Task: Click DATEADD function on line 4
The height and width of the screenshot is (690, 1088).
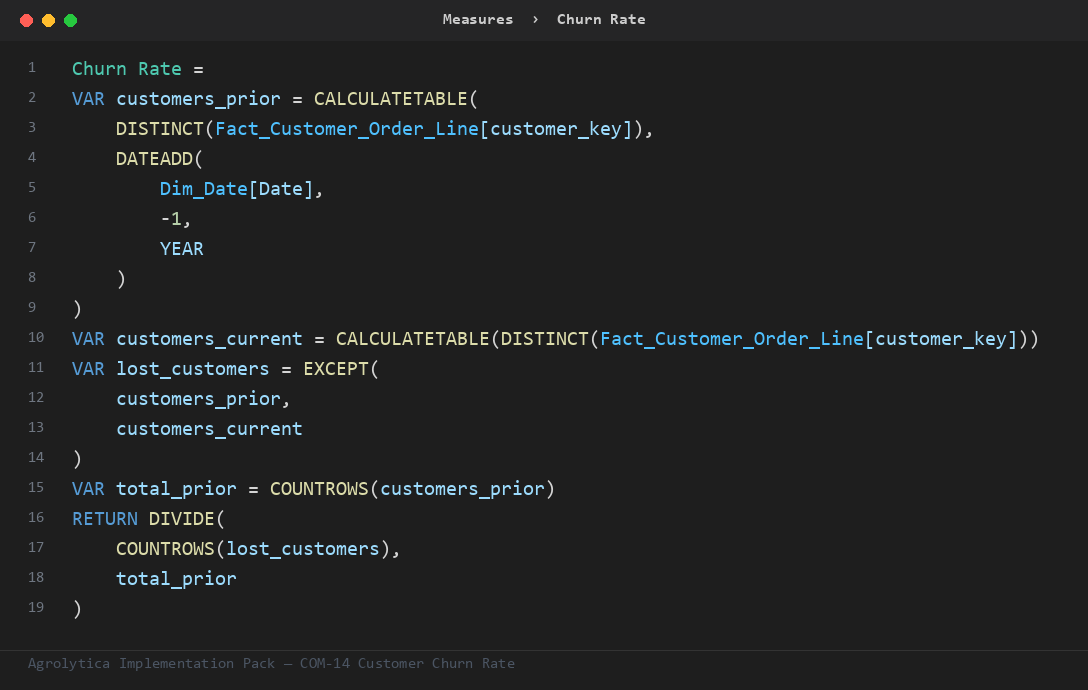Action: coord(154,158)
